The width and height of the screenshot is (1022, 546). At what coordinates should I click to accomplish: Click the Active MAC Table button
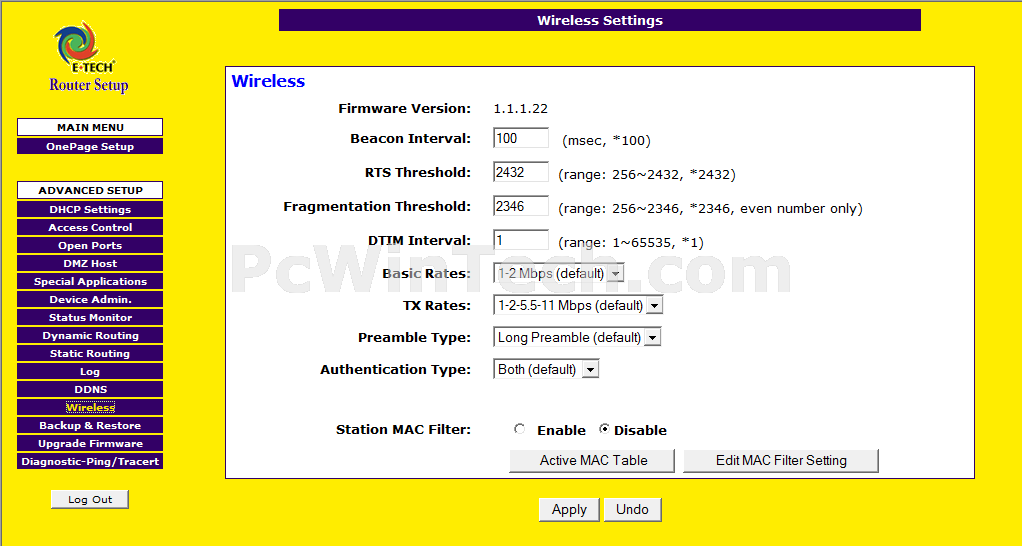(592, 461)
